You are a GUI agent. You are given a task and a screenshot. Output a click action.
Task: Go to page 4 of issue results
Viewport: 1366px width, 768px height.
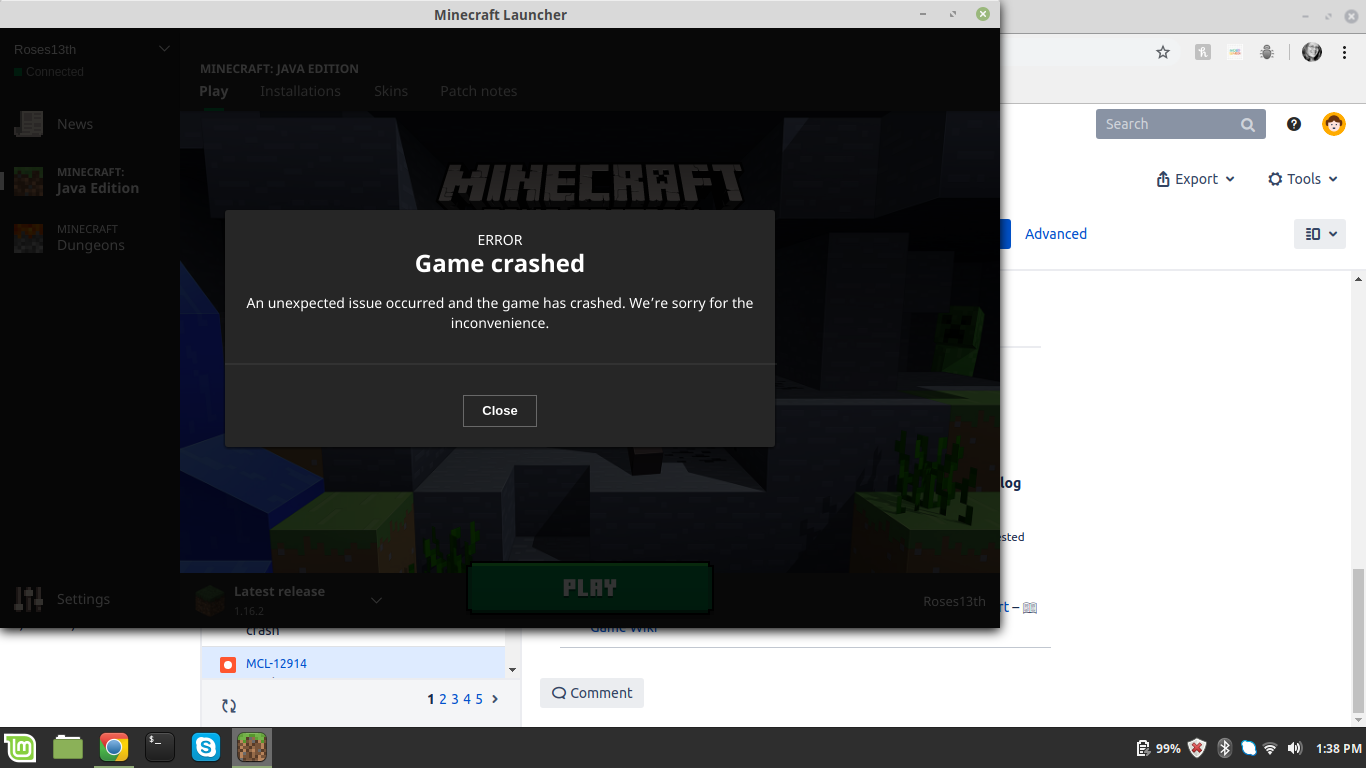(x=467, y=699)
